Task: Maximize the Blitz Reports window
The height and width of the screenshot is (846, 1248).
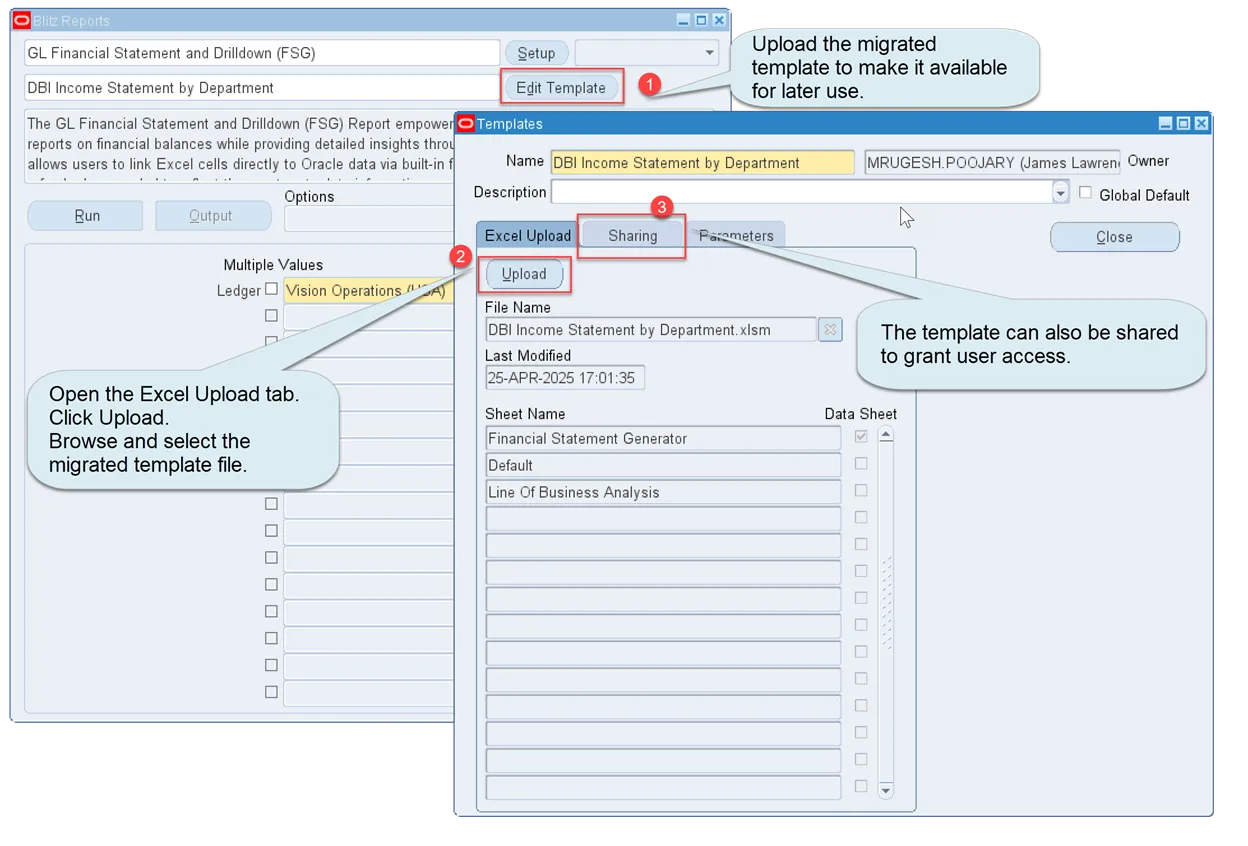Action: tap(701, 21)
